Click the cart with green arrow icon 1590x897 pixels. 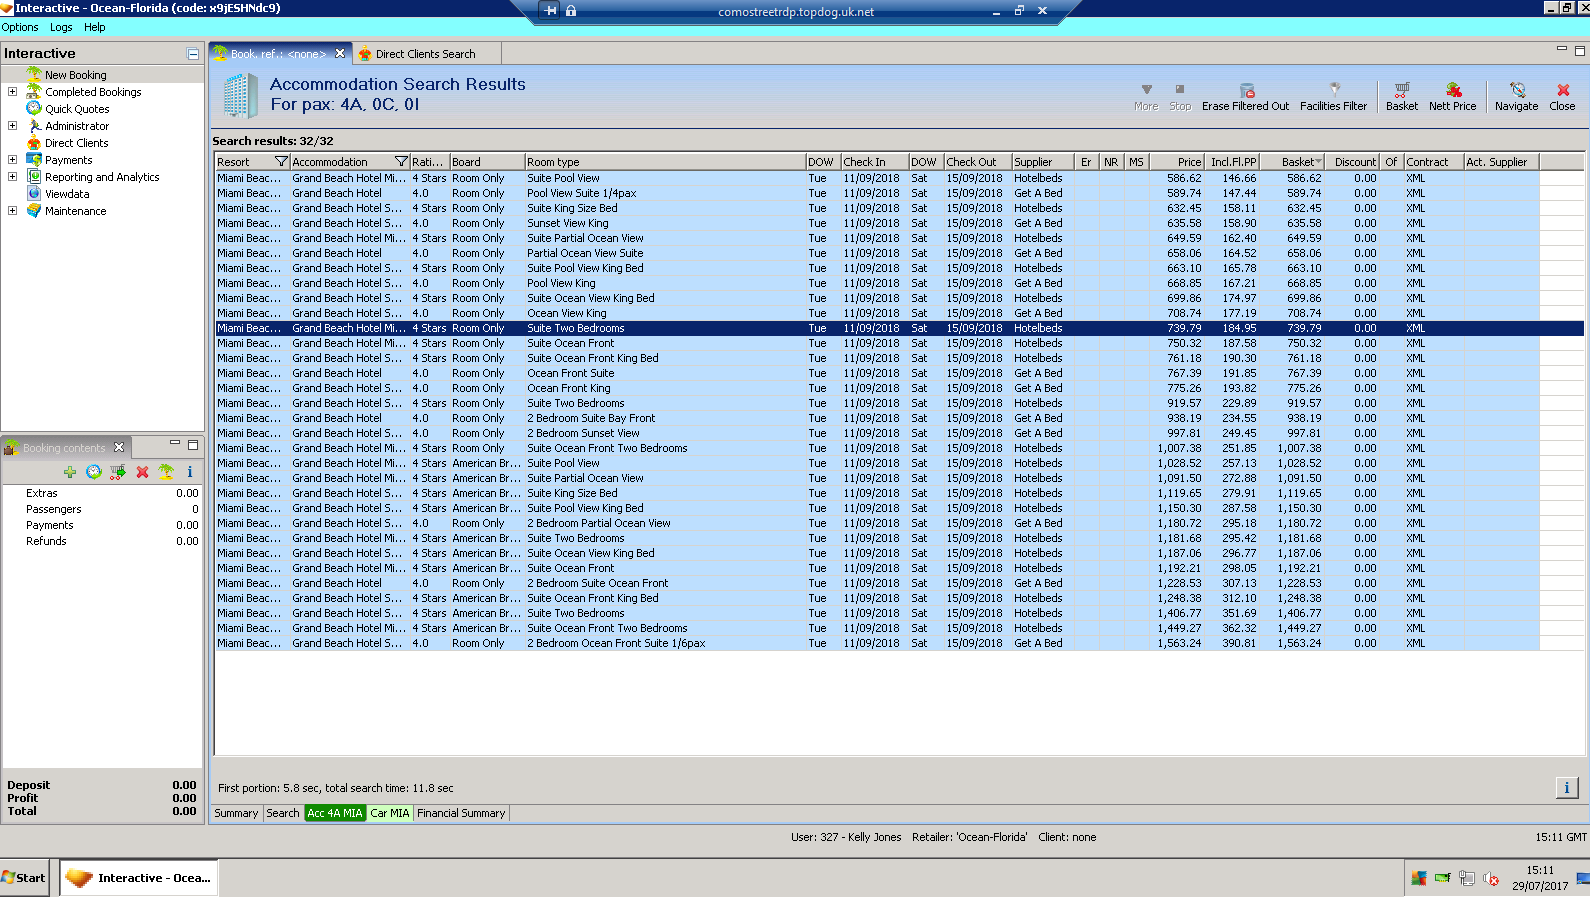pos(118,472)
